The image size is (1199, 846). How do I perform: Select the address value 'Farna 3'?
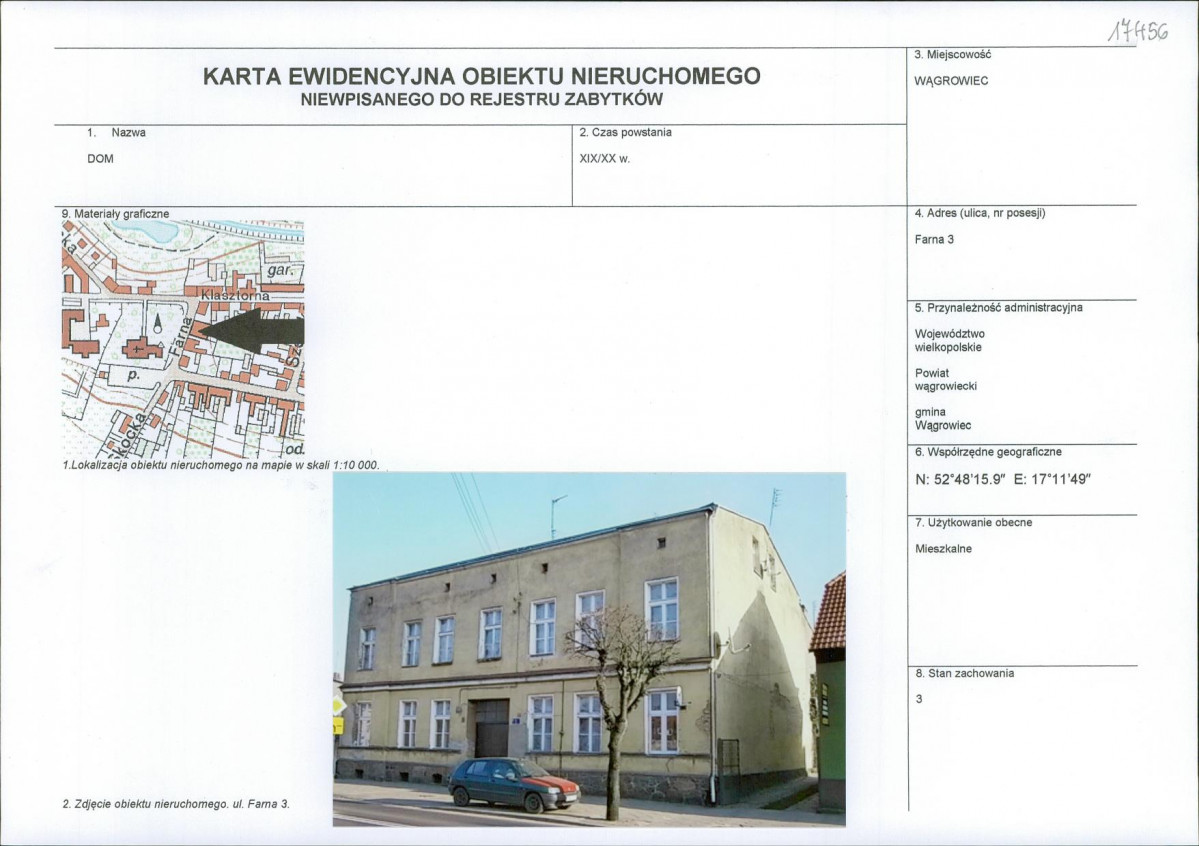[x=934, y=239]
